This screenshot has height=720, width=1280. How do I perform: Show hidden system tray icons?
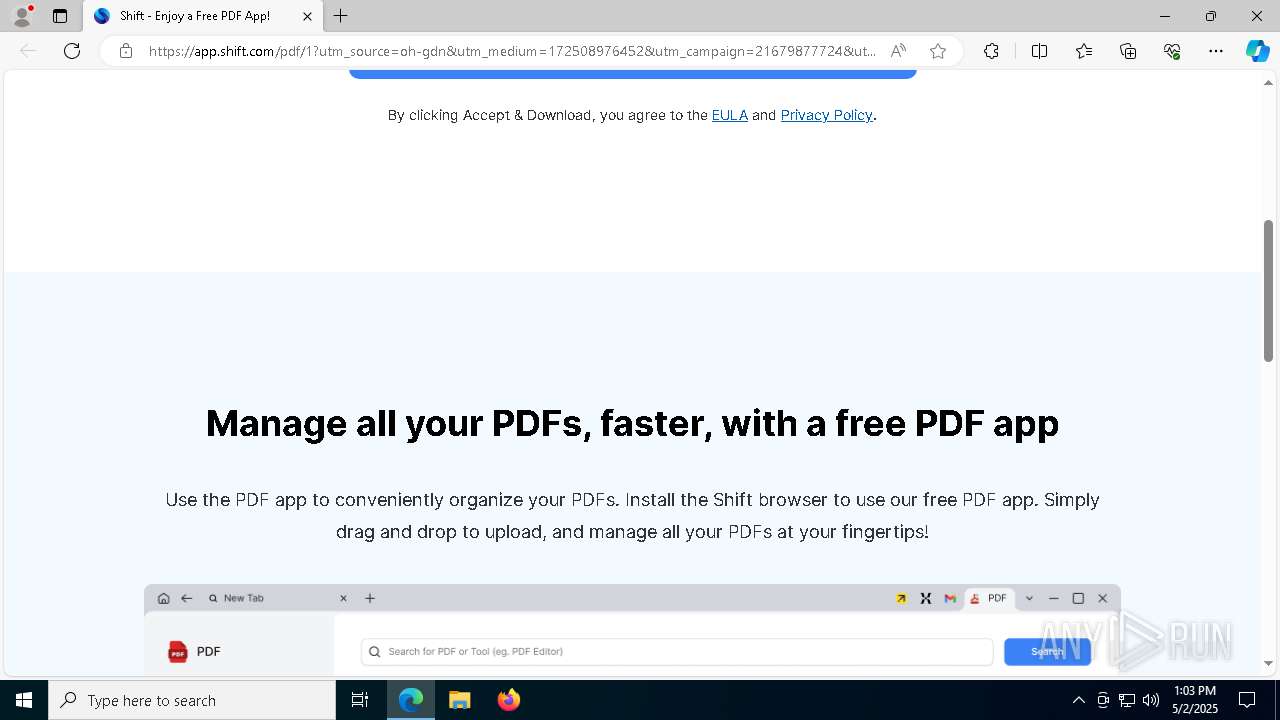click(1078, 700)
